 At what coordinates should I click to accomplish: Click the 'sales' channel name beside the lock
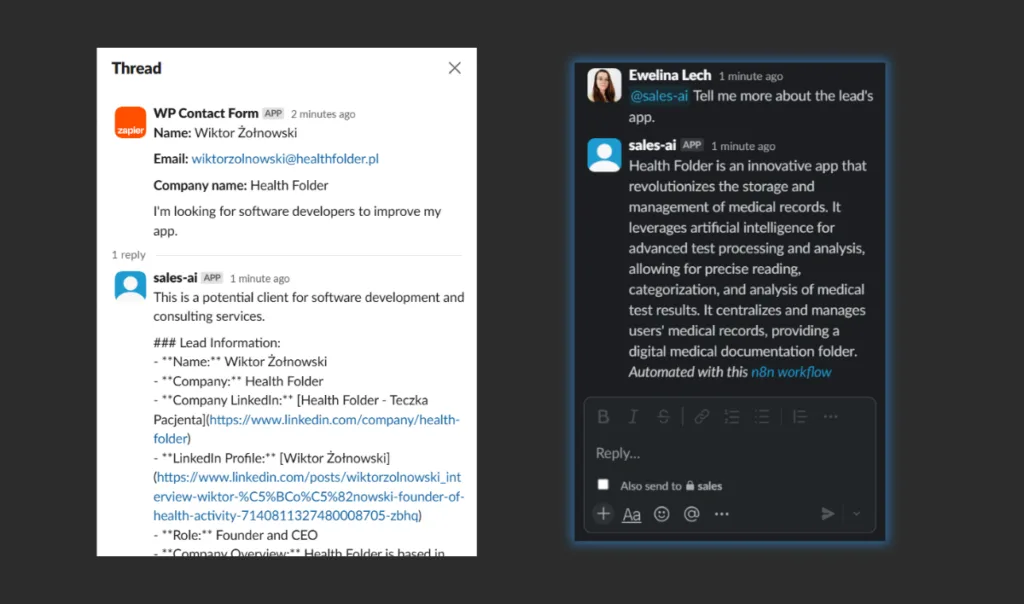(x=710, y=486)
